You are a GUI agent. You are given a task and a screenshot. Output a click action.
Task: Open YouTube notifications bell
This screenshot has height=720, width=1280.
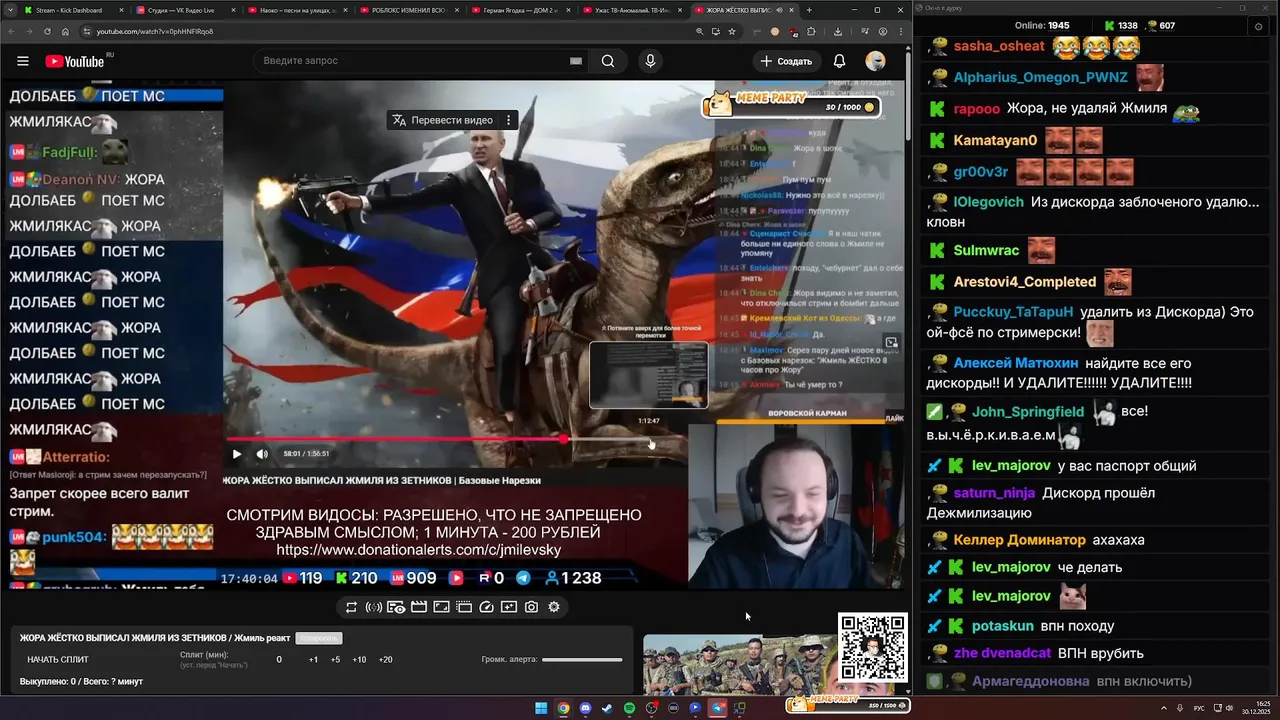(839, 61)
